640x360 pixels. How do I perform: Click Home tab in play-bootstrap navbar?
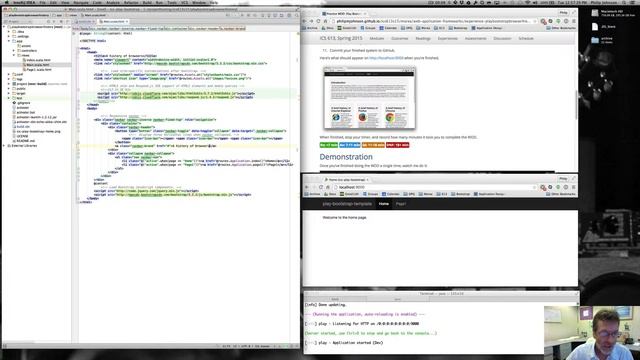click(384, 204)
